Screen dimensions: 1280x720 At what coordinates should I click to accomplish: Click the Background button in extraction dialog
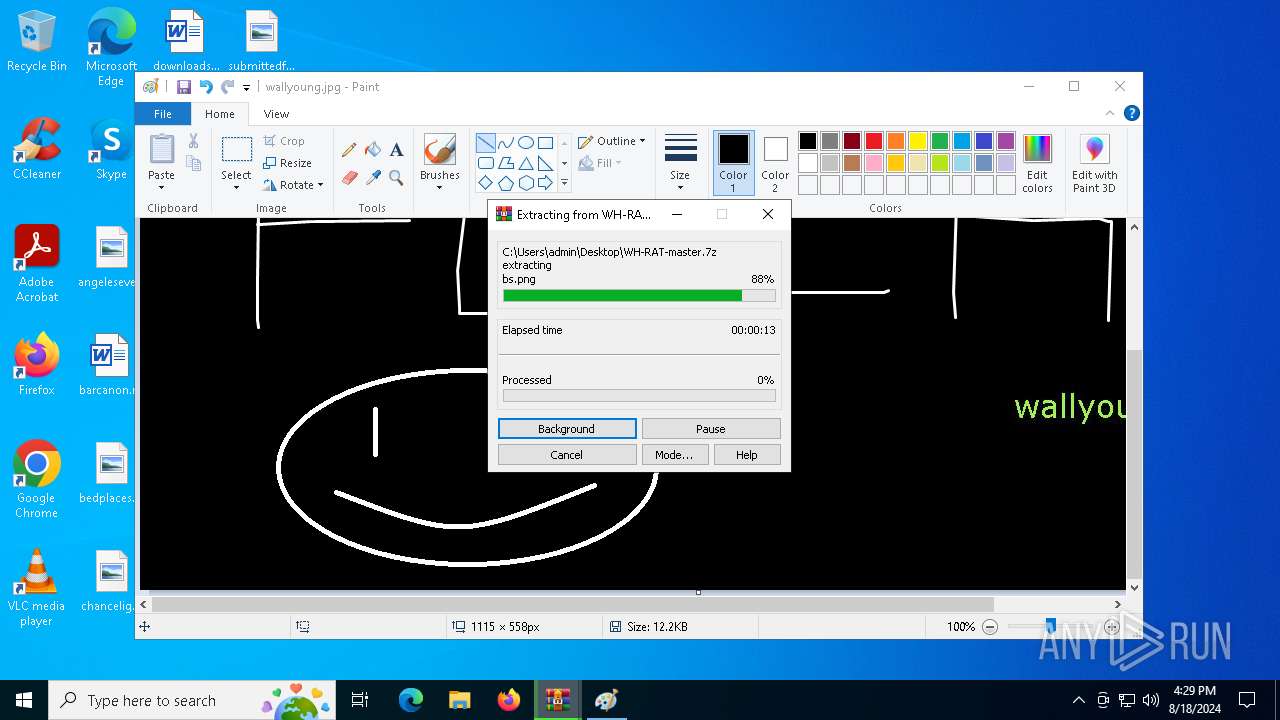pyautogui.click(x=567, y=429)
